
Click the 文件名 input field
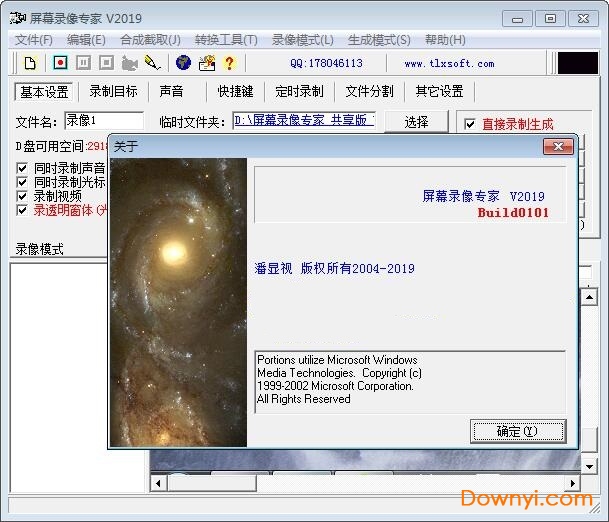(x=103, y=121)
